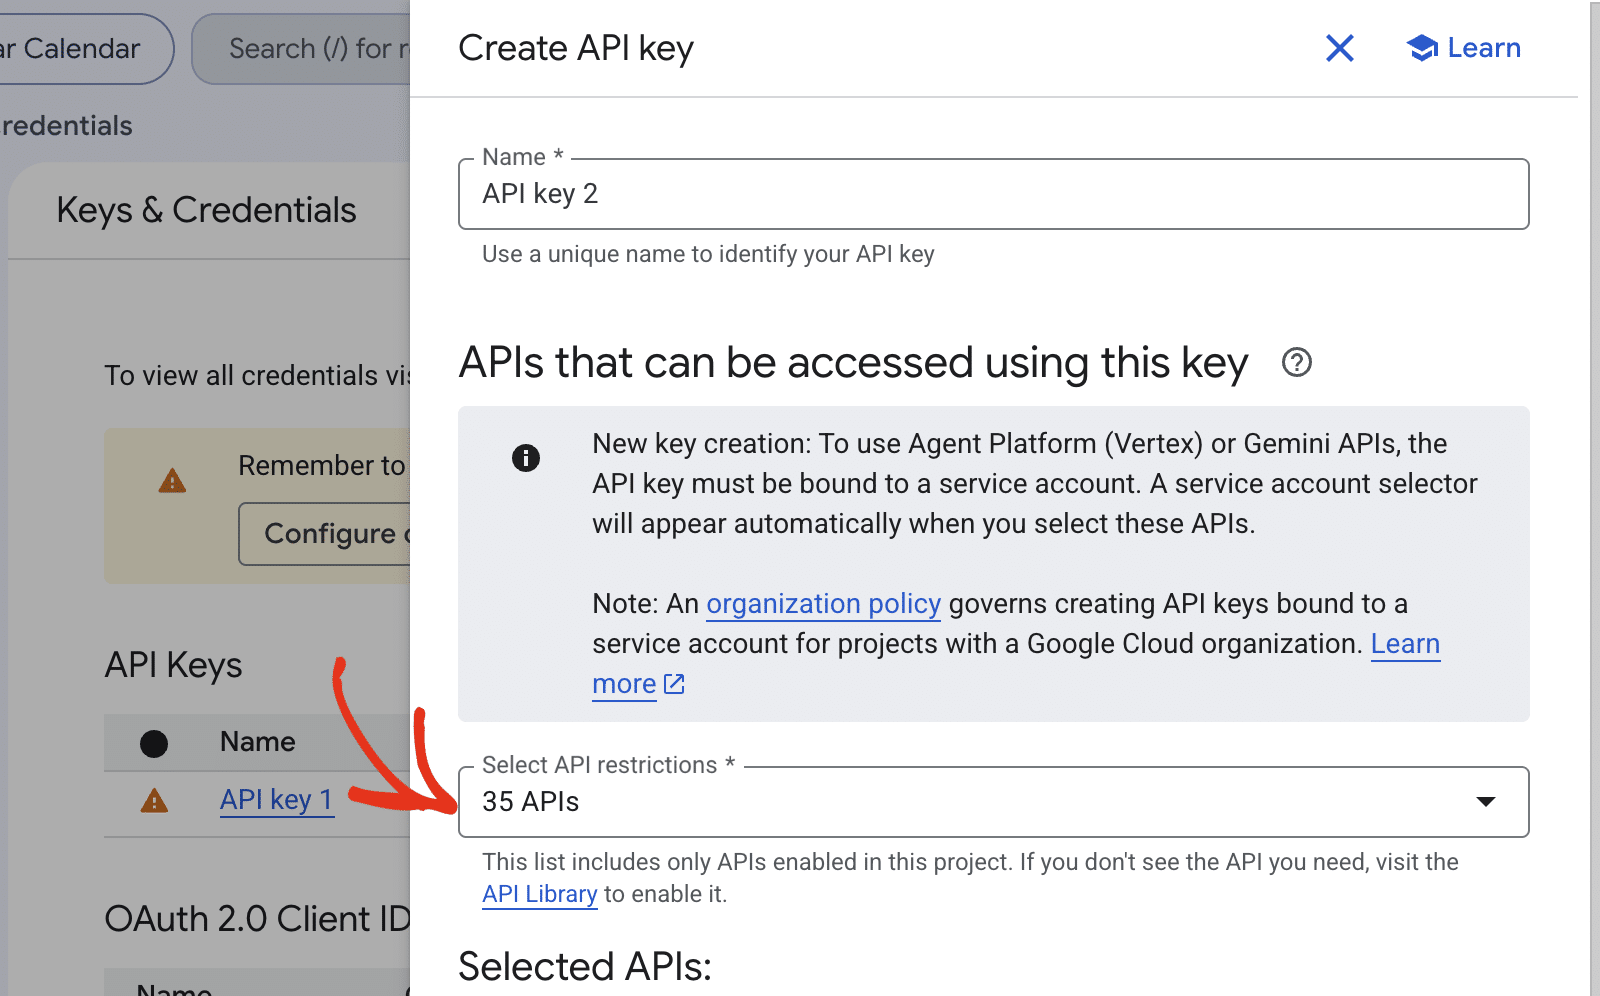Click the Create API key panel title
The width and height of the screenshot is (1600, 996).
pos(576,48)
